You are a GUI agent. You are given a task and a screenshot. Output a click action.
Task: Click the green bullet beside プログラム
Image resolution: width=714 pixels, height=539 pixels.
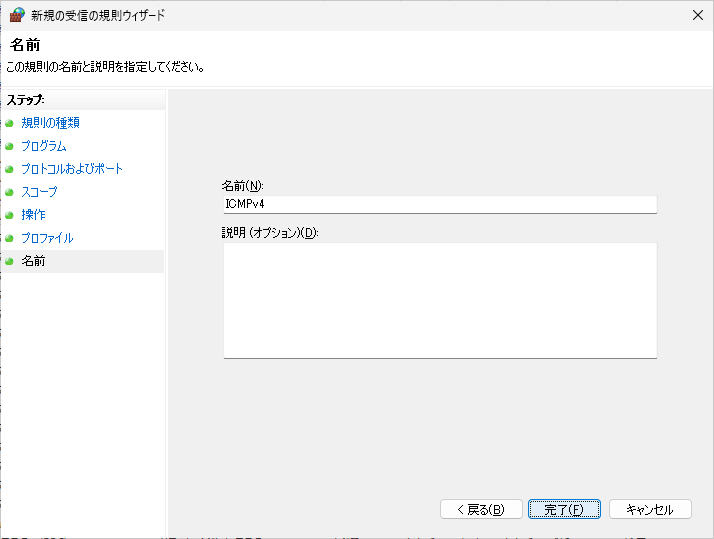pos(9,147)
